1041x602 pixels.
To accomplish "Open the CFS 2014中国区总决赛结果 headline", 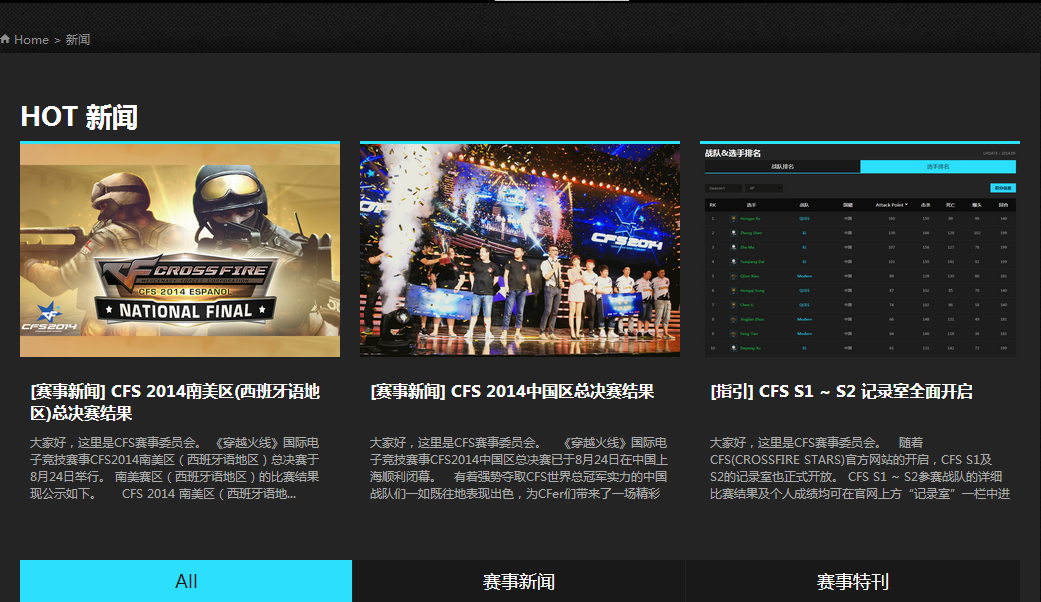I will [x=512, y=391].
